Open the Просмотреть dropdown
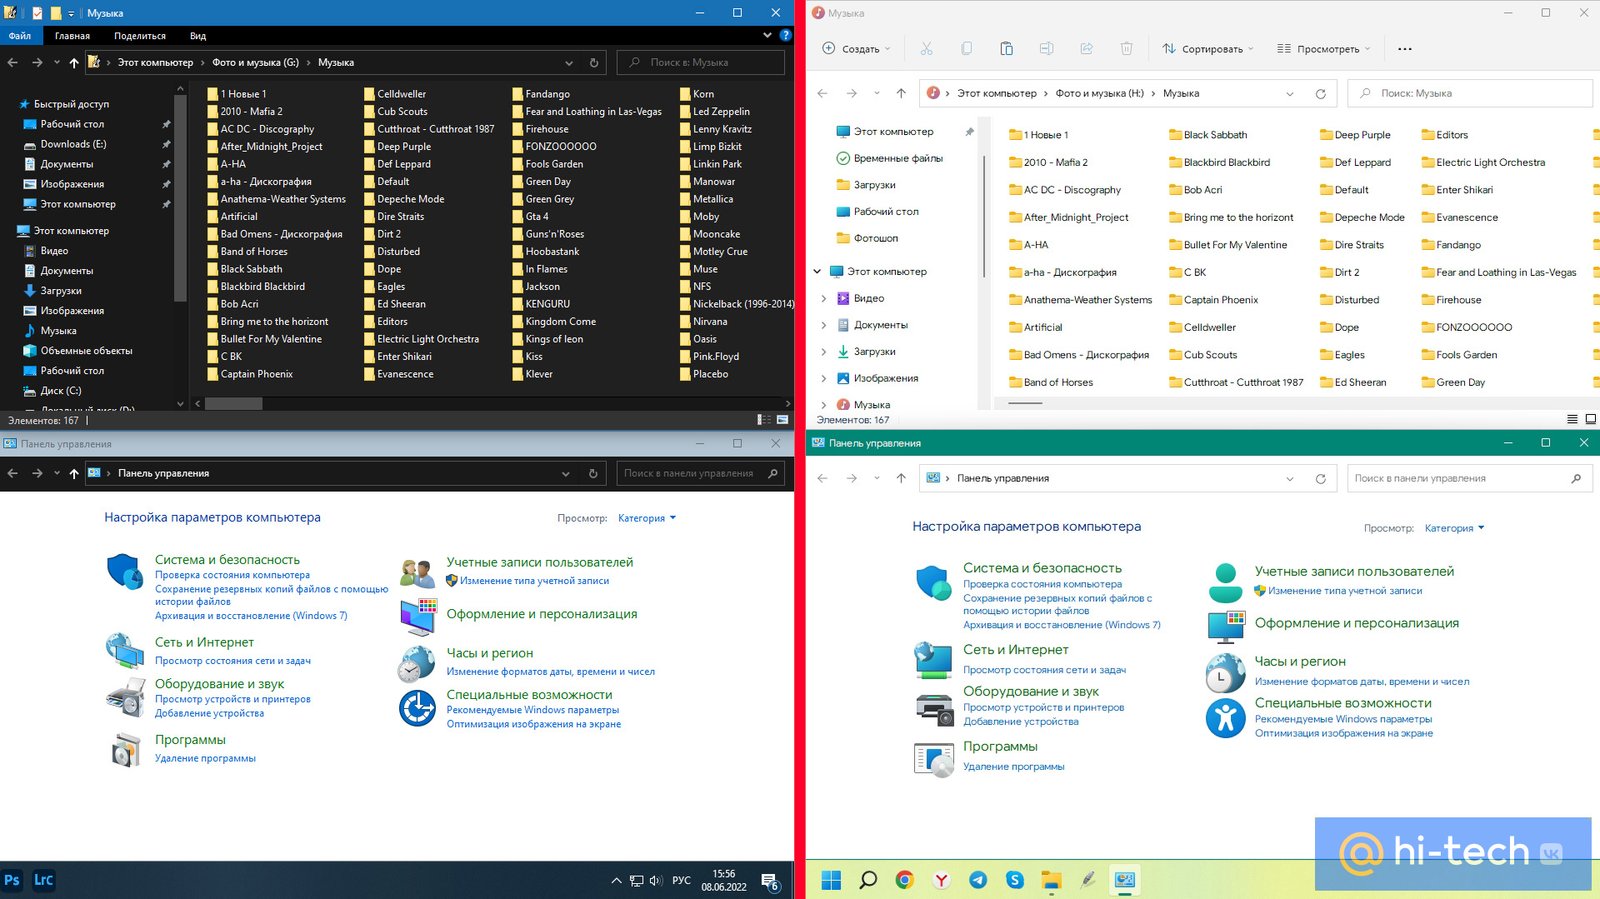Screen dimensions: 1600x899 coord(1324,48)
